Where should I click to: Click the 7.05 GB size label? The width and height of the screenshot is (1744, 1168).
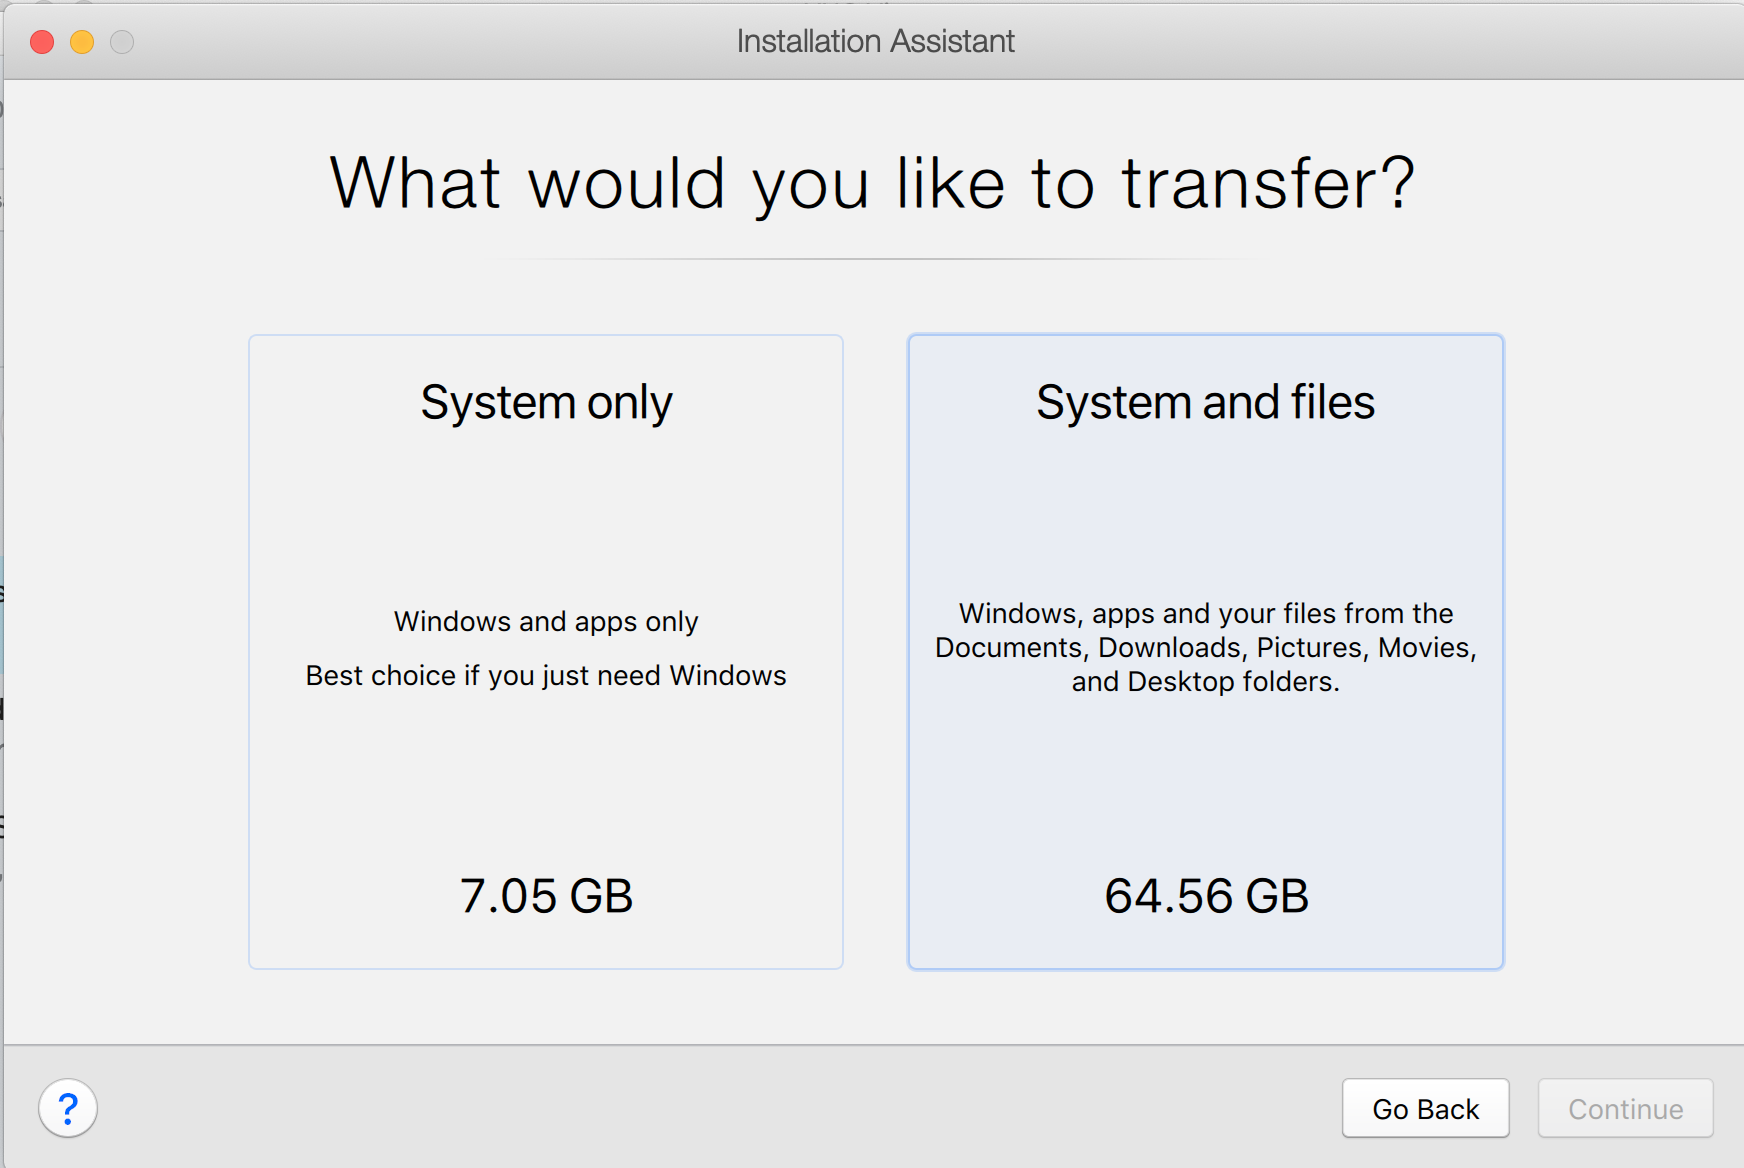[545, 896]
